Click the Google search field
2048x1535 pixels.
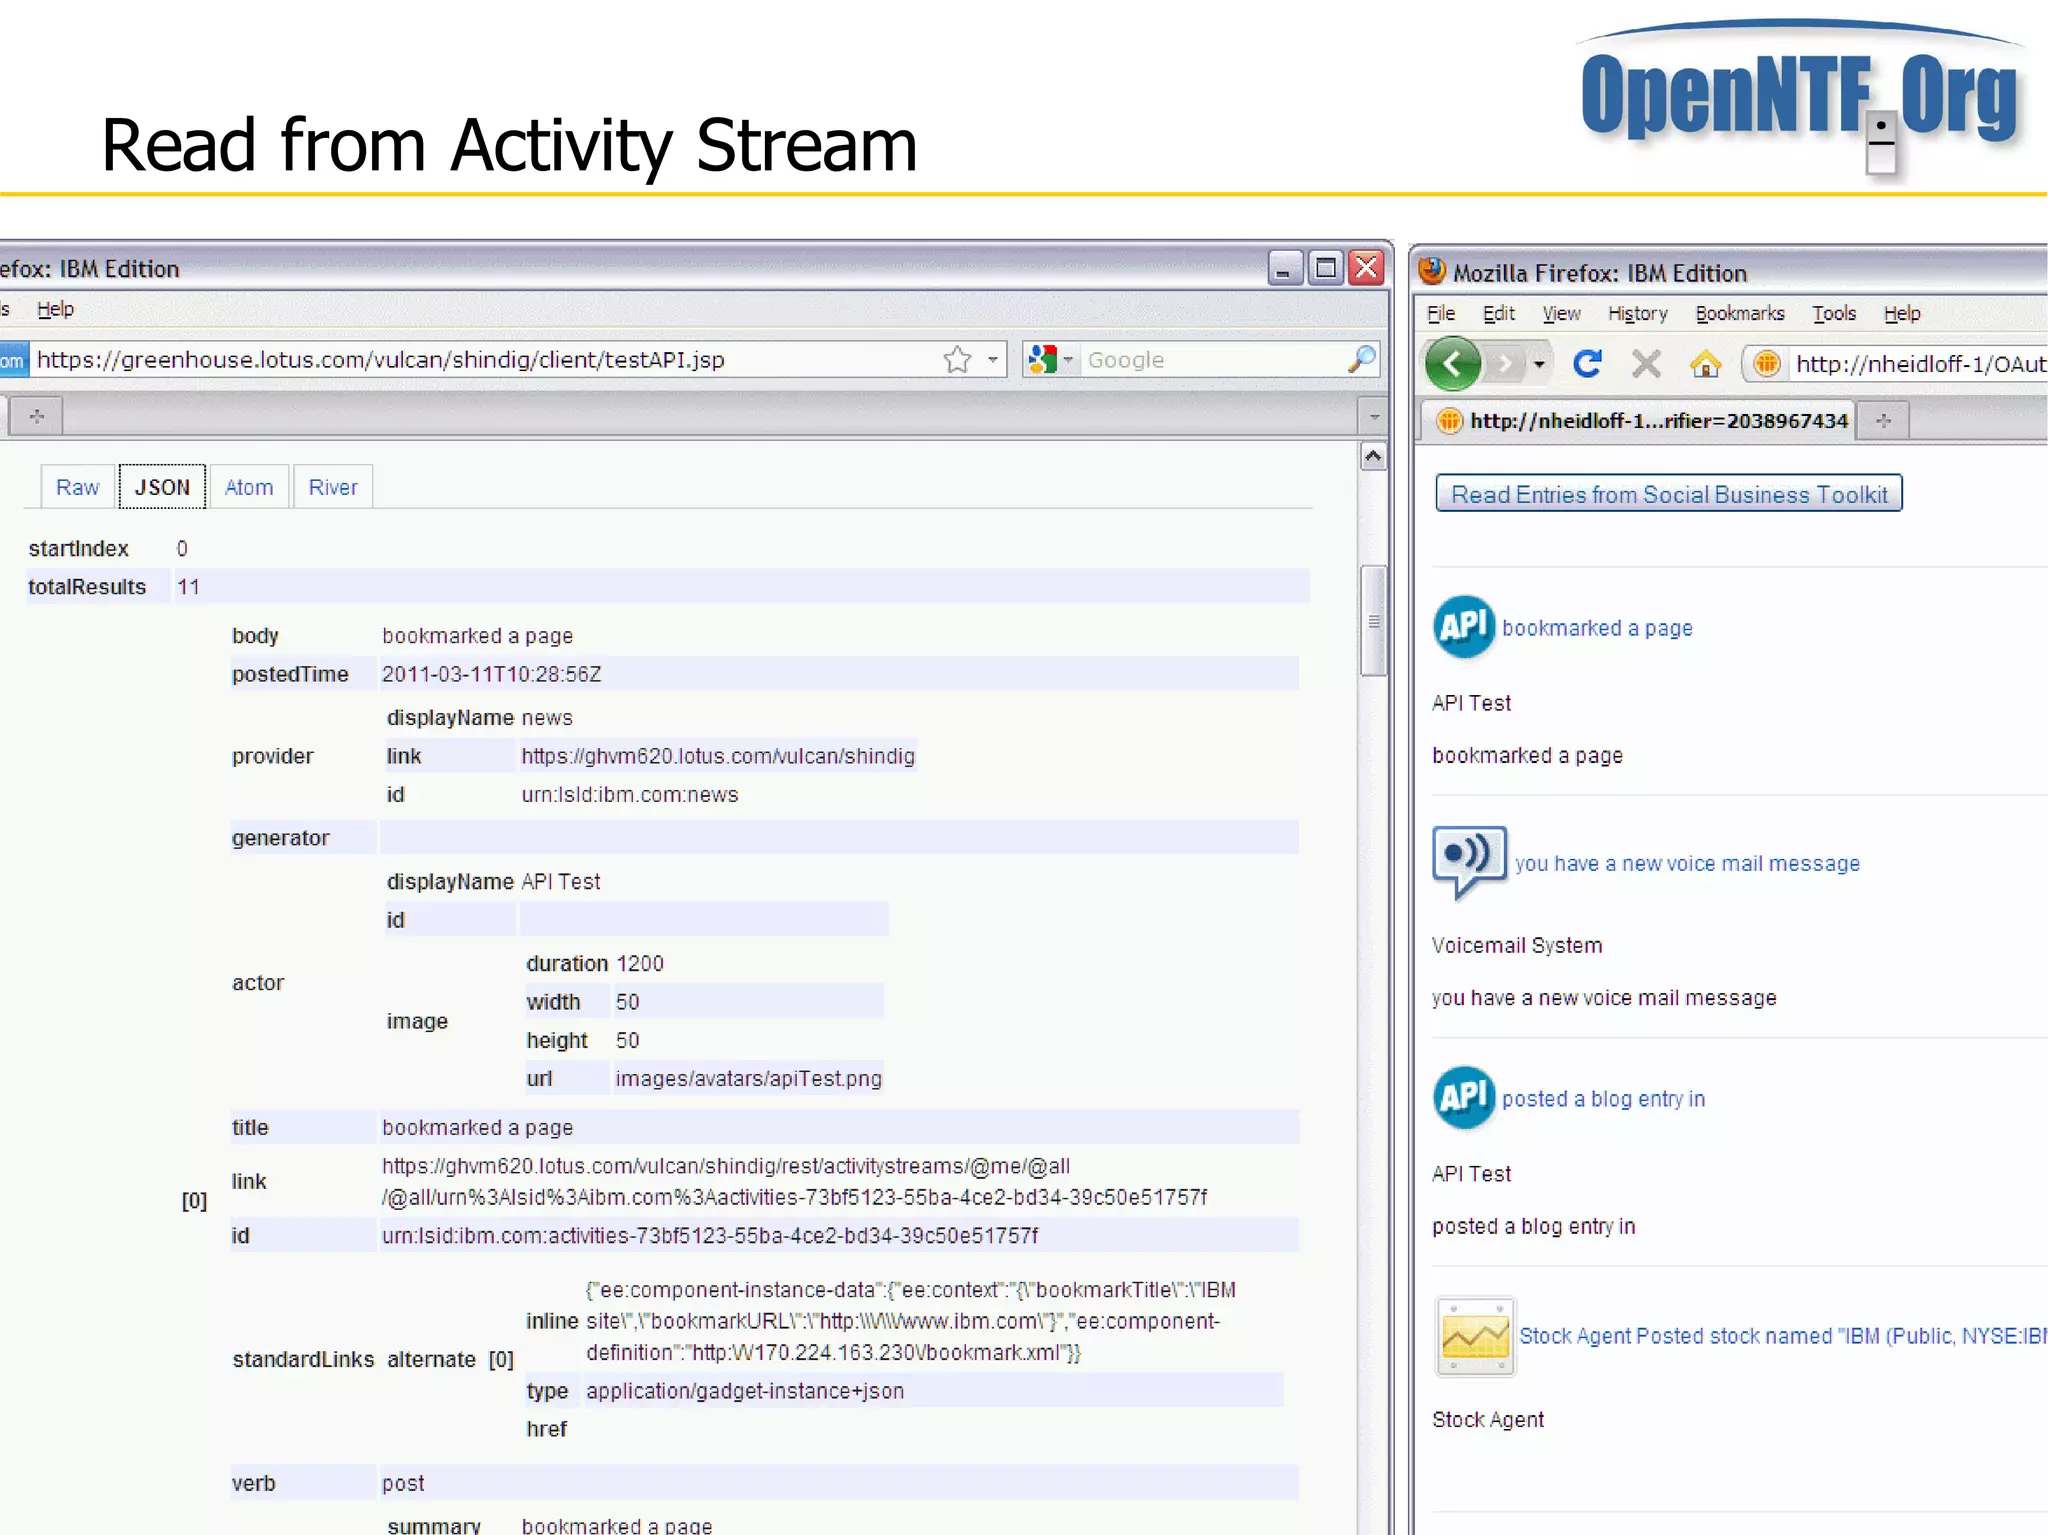(1211, 359)
